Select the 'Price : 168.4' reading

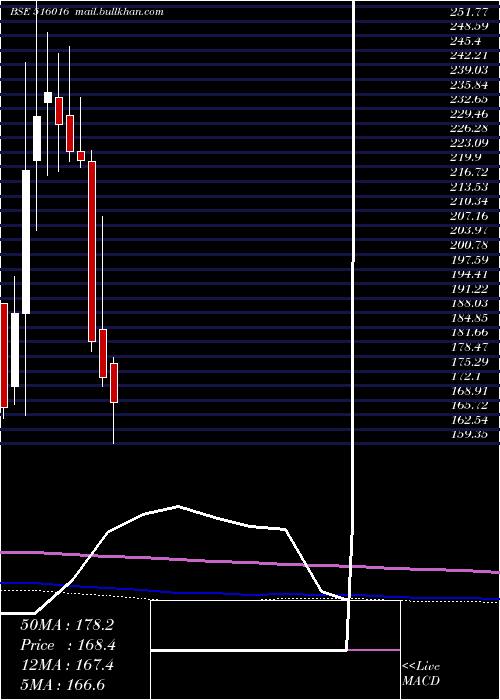point(68,645)
